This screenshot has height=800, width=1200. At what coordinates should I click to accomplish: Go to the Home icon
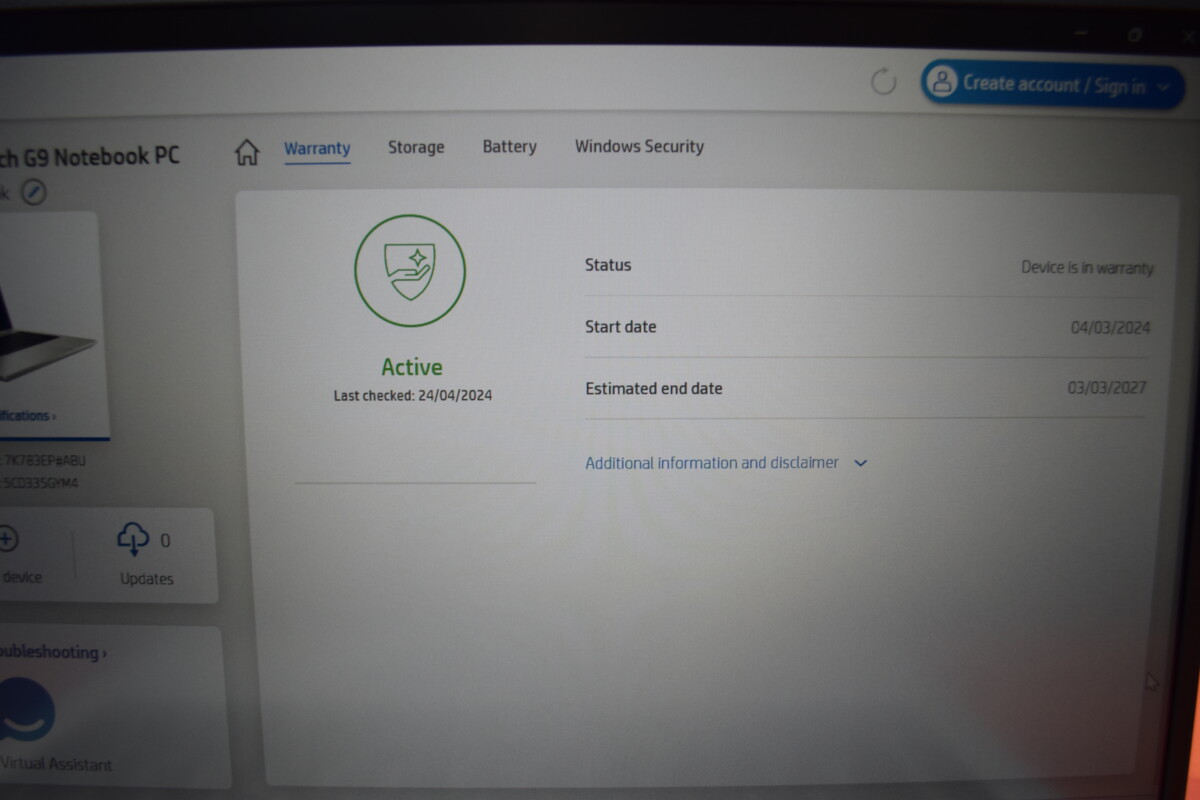coord(246,152)
